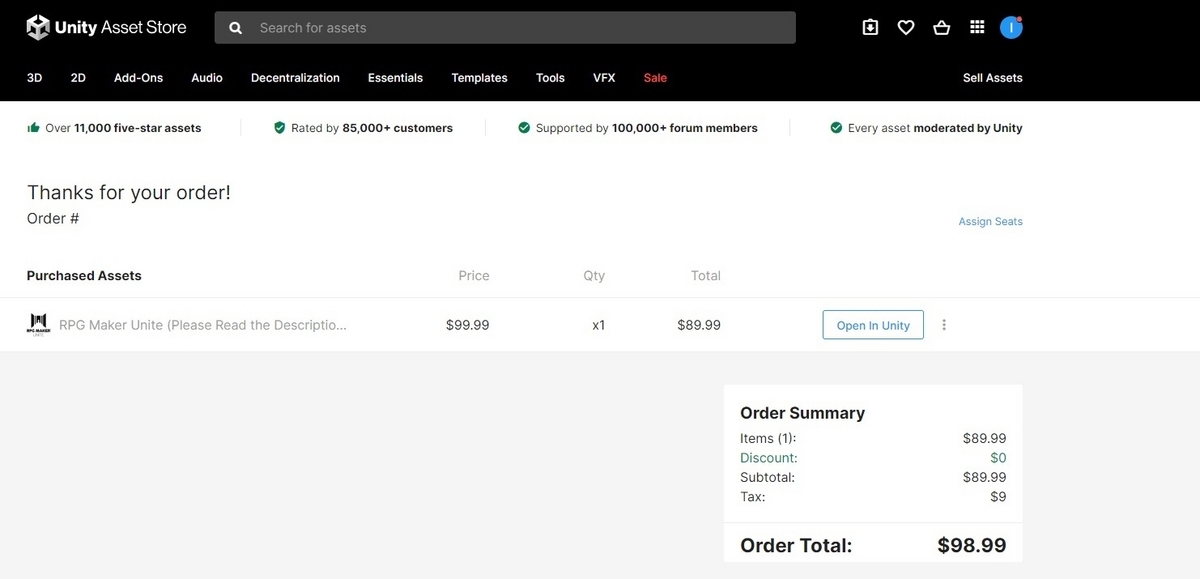Open the RPG Maker Unite asset title
This screenshot has height=579, width=1200.
[203, 325]
